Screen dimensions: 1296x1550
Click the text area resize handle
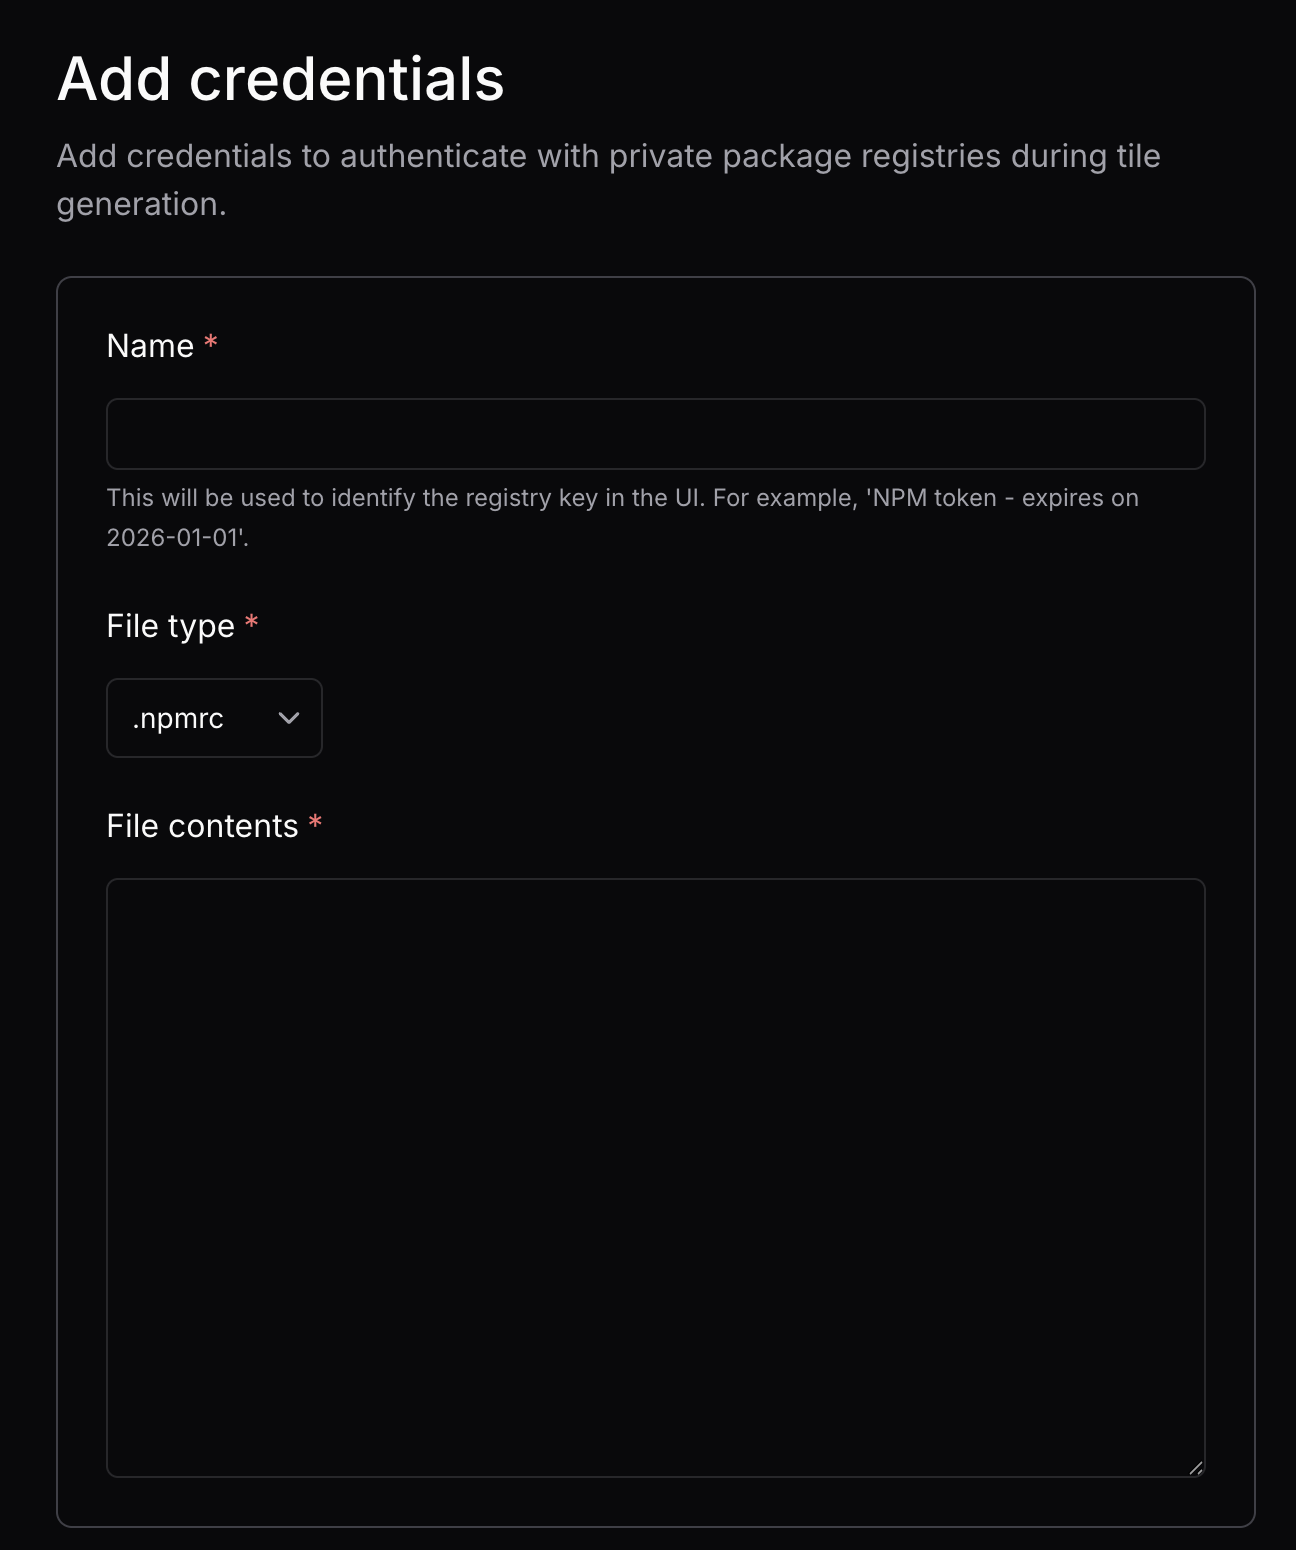(x=1195, y=1467)
